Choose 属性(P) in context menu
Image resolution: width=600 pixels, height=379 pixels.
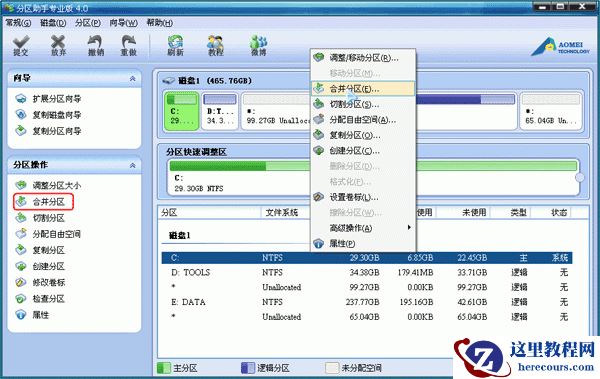point(363,243)
